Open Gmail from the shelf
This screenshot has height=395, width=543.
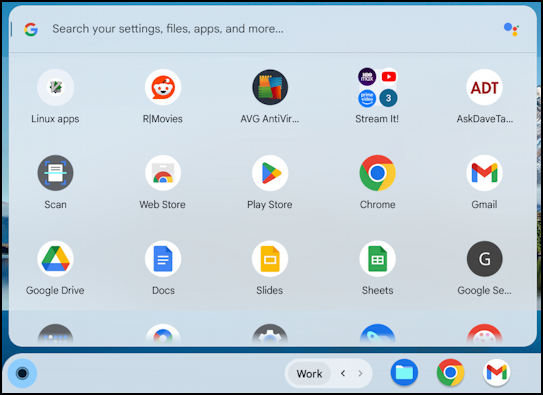[497, 372]
